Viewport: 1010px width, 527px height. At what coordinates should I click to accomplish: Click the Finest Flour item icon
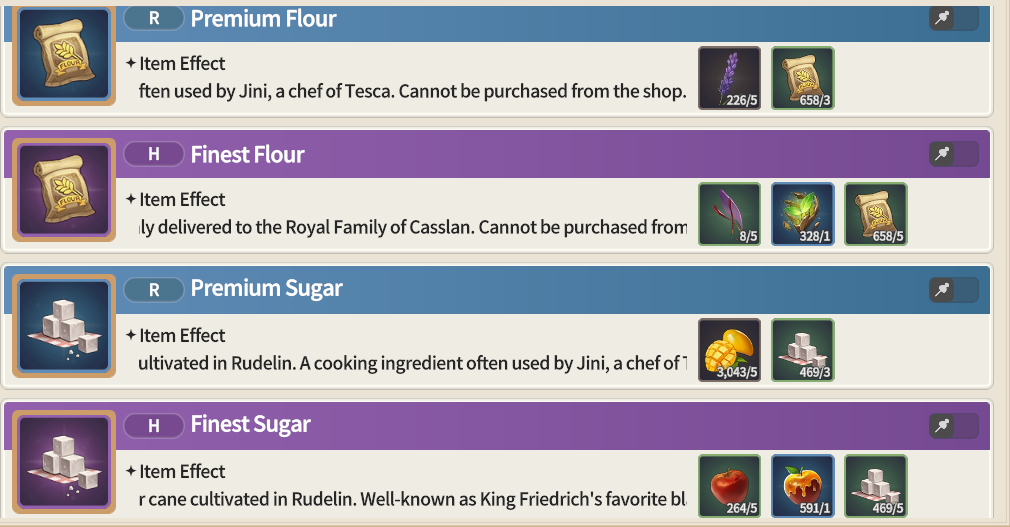(x=64, y=190)
